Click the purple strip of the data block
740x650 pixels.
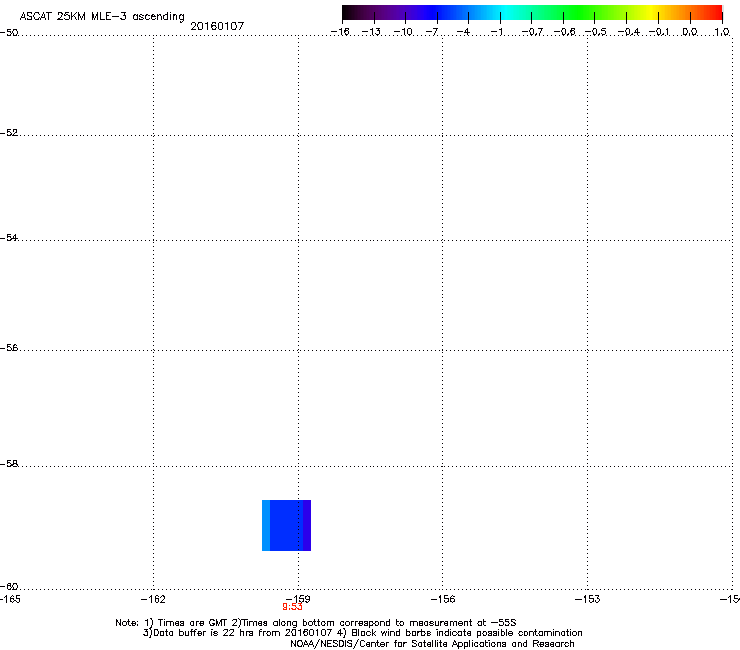click(x=307, y=525)
